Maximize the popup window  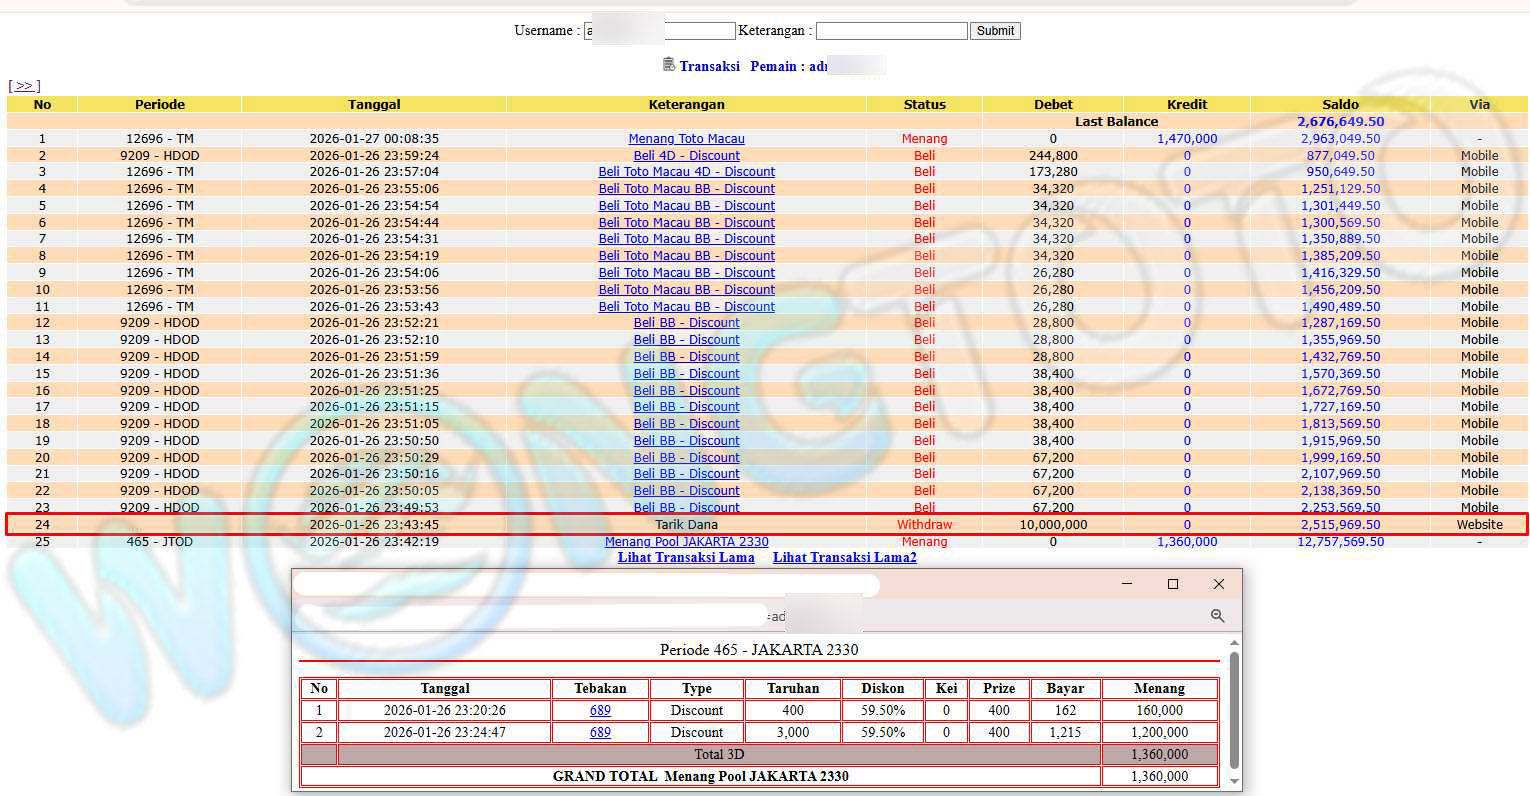pos(1173,584)
